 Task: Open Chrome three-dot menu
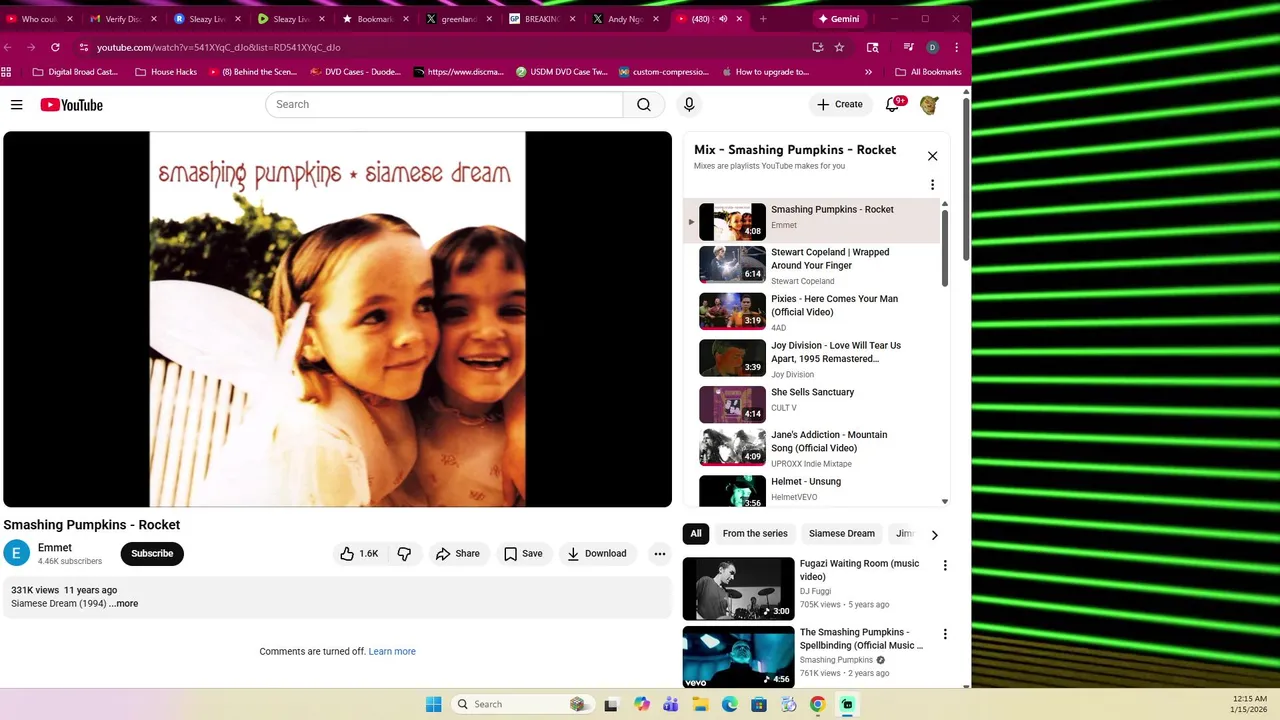click(x=956, y=47)
